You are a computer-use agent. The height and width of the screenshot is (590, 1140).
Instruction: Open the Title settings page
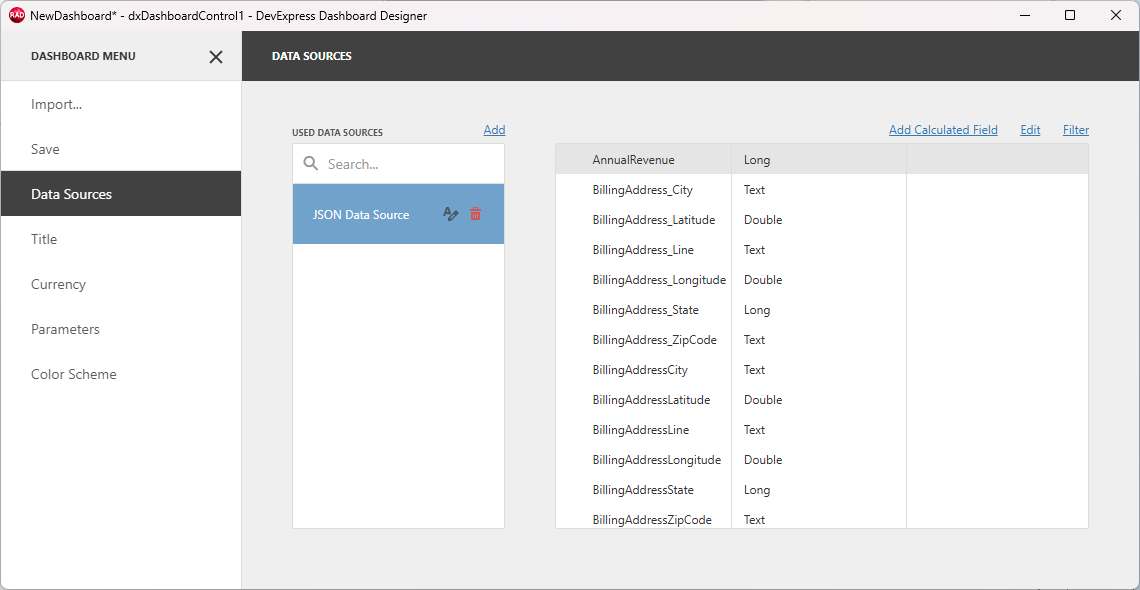[x=44, y=239]
